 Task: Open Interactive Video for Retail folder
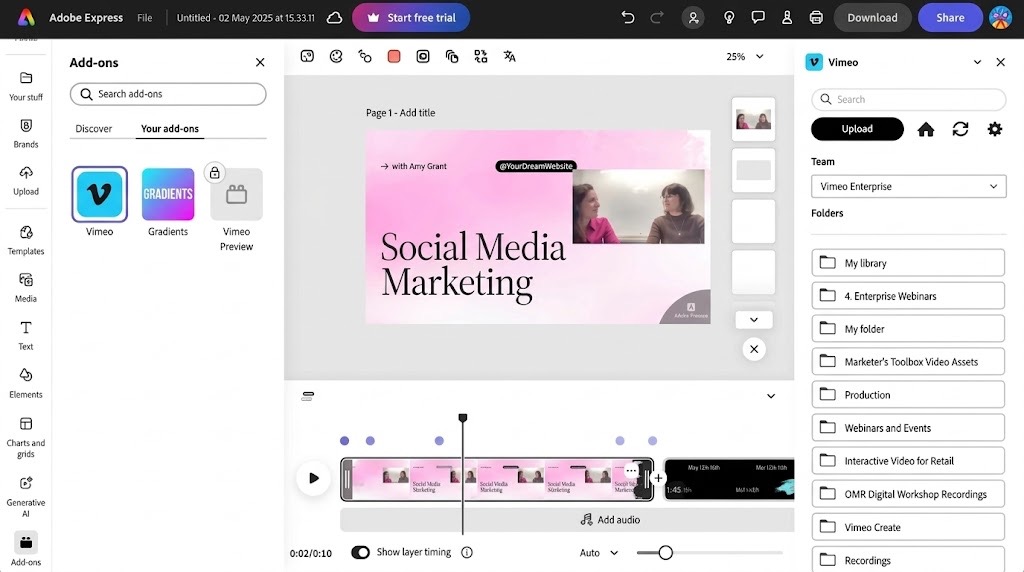tap(908, 461)
